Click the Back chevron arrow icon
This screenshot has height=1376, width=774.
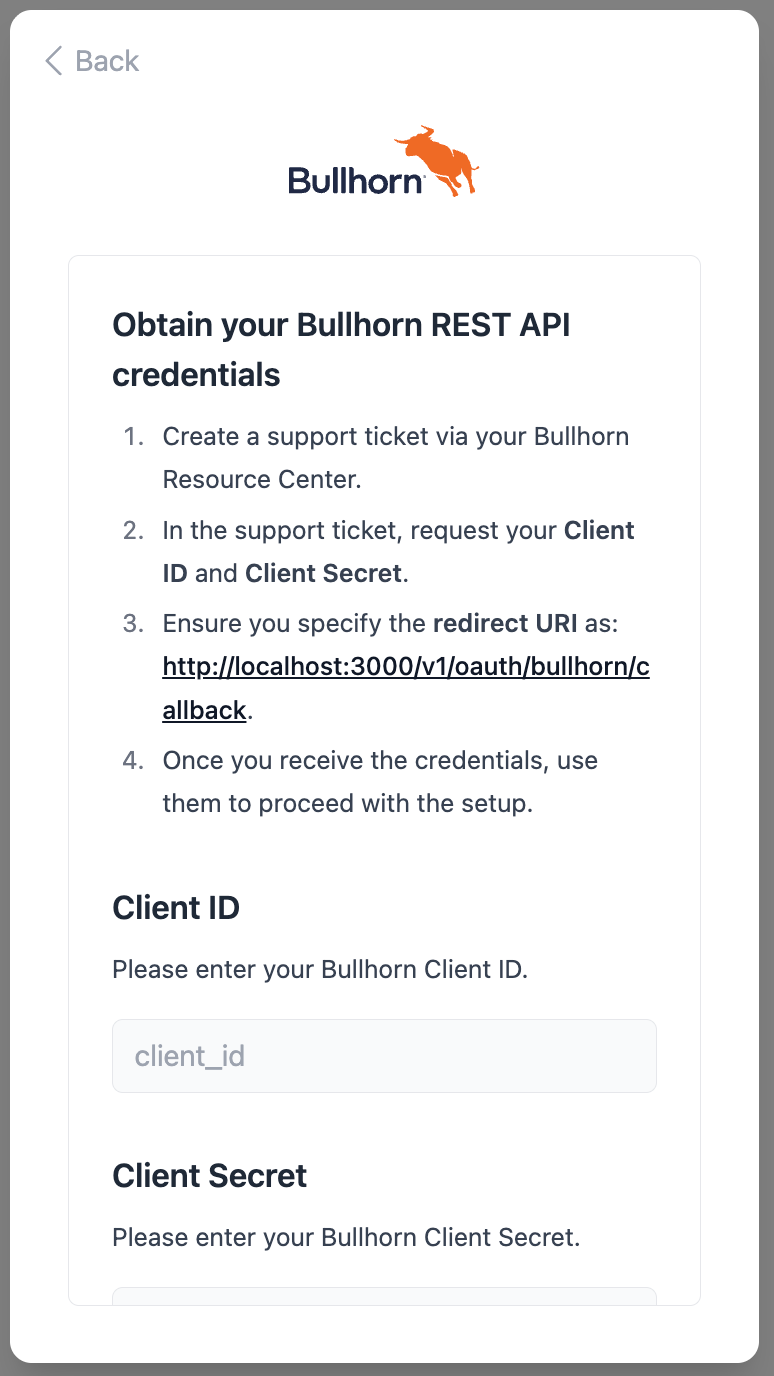coord(53,61)
